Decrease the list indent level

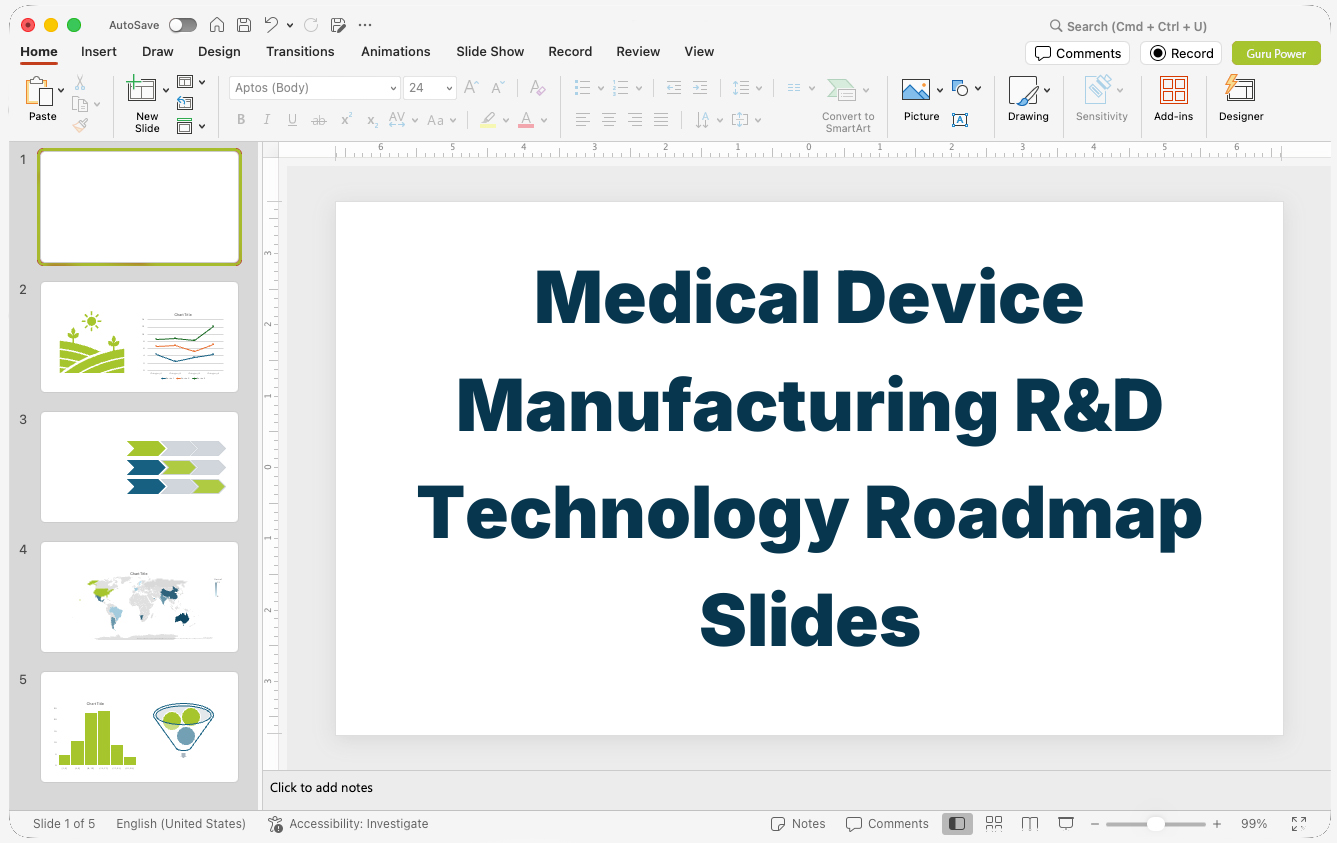click(674, 88)
